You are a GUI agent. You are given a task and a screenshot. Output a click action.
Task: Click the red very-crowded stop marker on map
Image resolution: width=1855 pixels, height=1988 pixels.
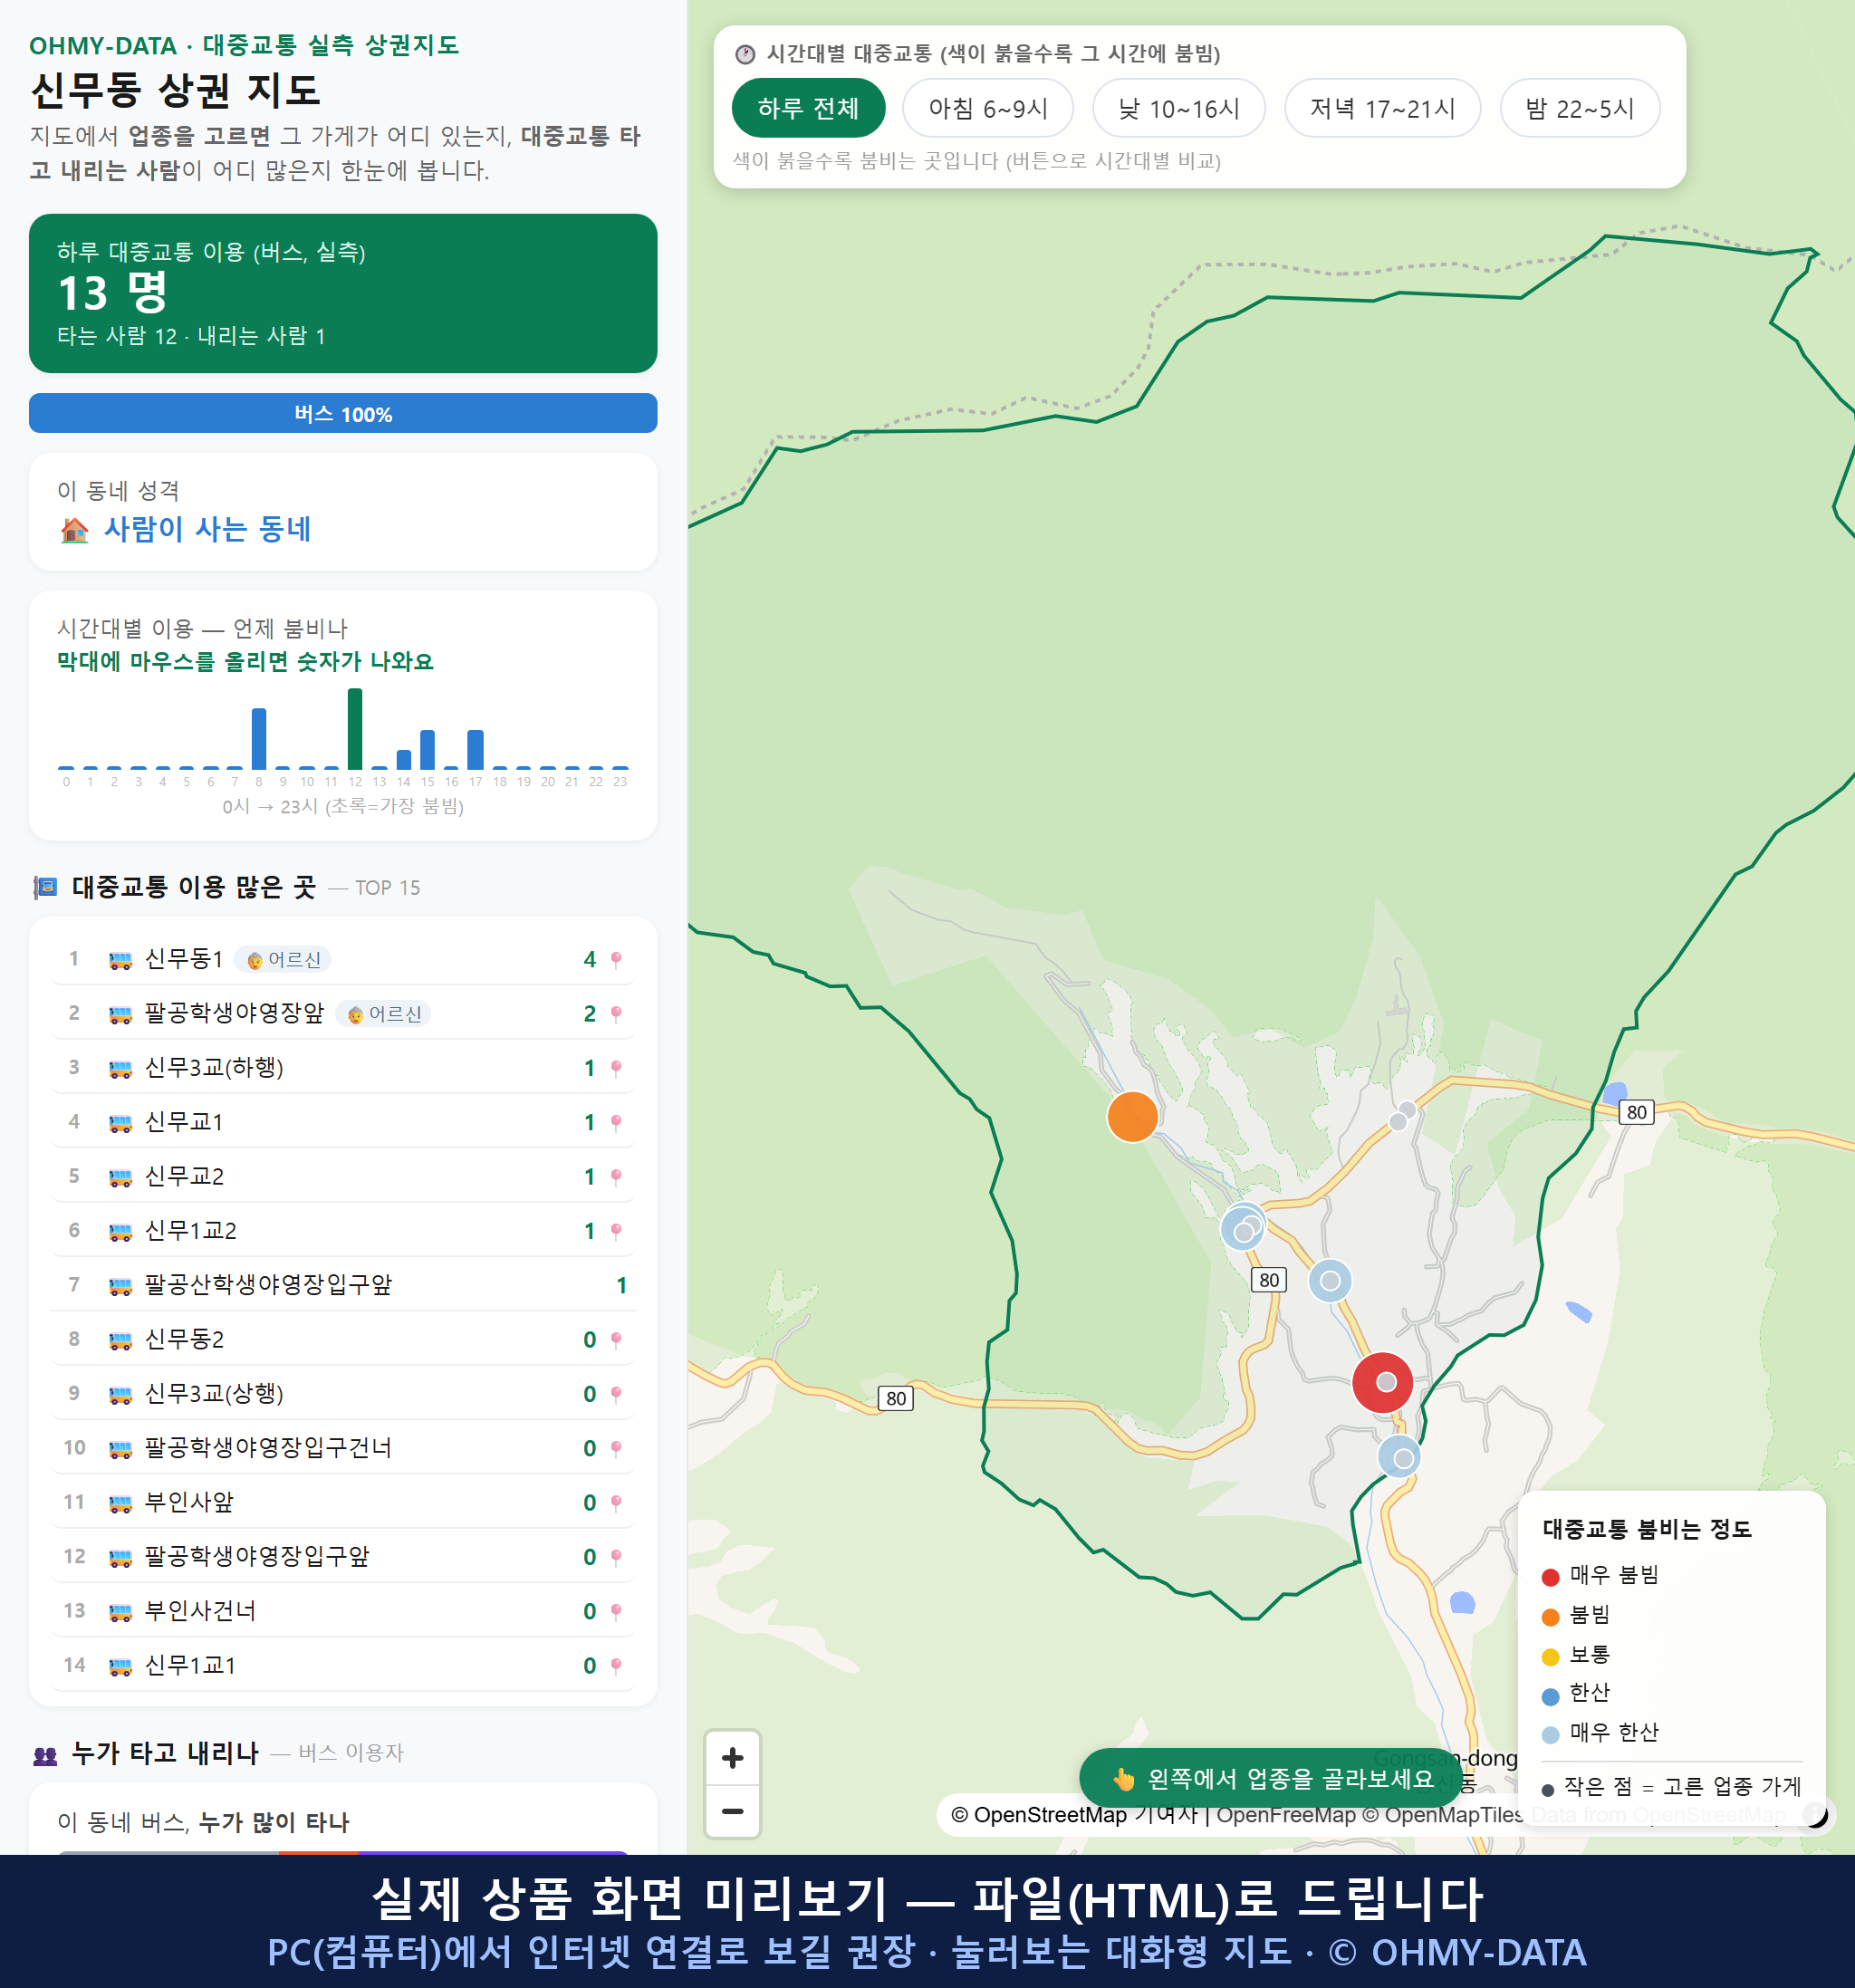tap(1382, 1383)
